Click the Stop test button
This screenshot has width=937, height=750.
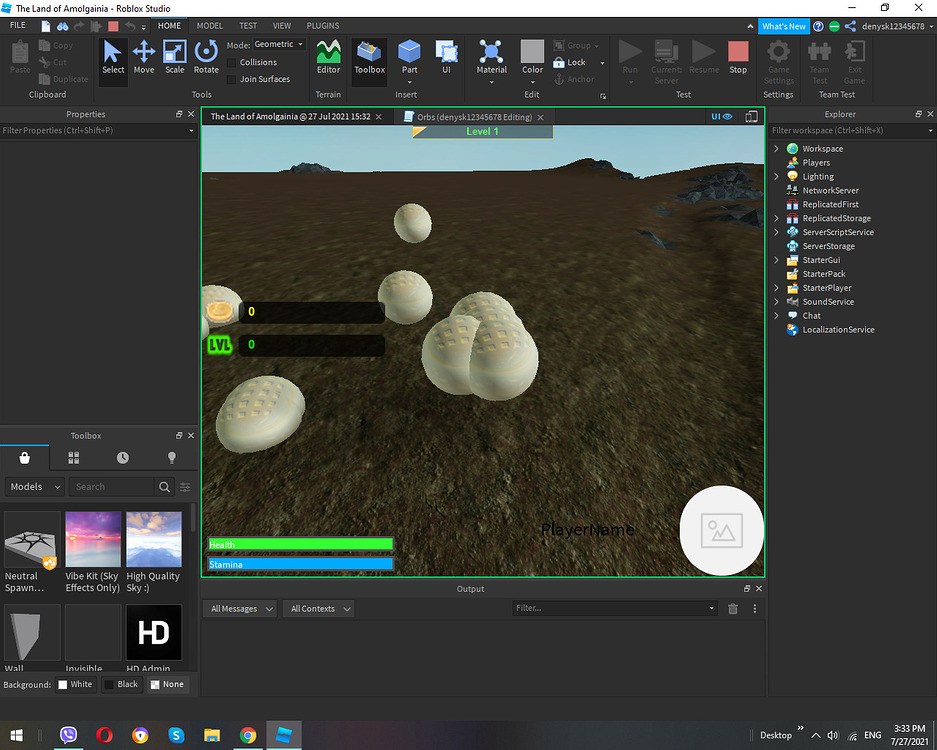click(738, 58)
